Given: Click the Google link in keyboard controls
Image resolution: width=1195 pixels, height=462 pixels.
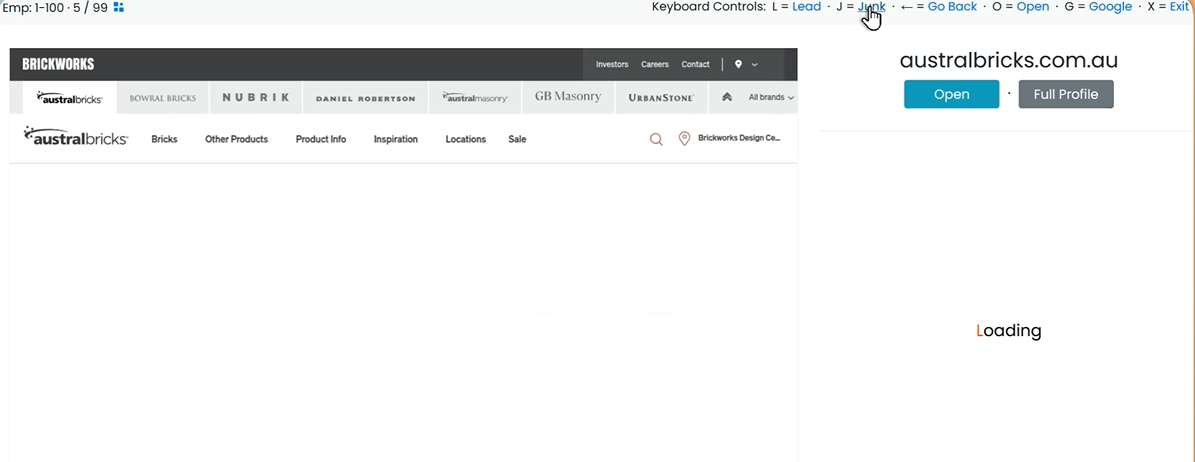Looking at the screenshot, I should (x=1110, y=7).
